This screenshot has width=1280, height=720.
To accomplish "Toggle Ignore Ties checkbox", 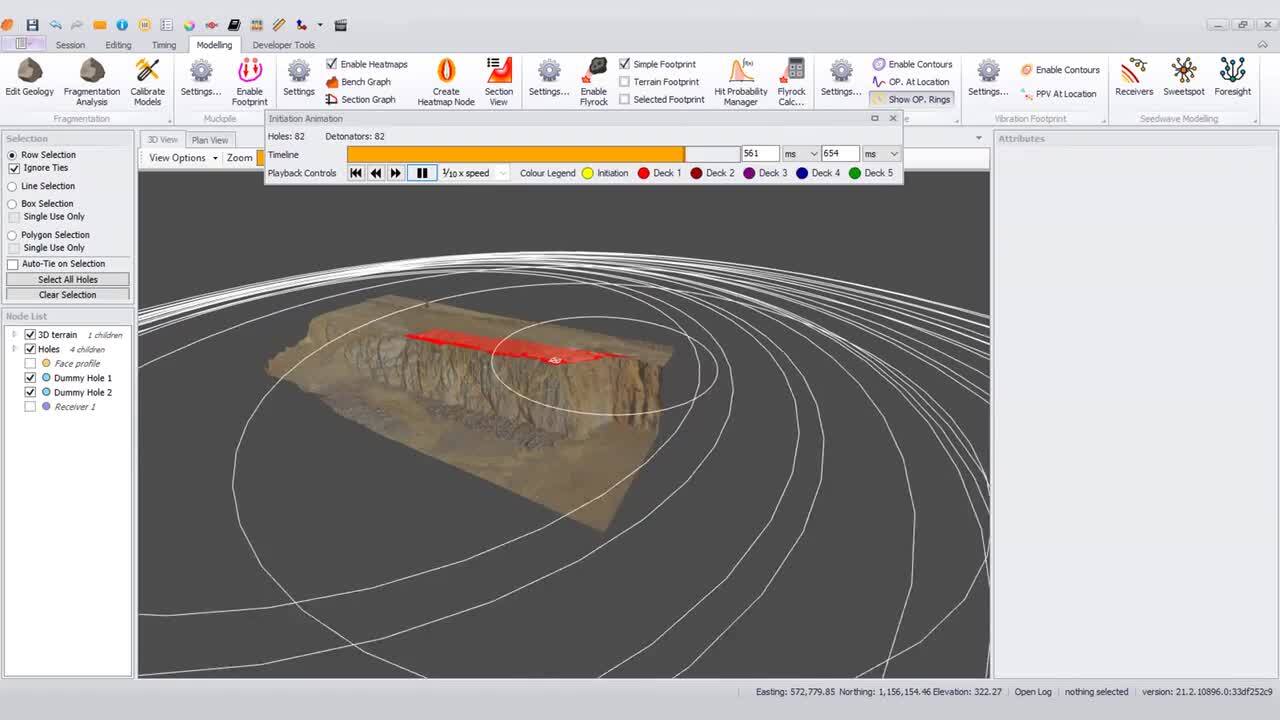I will [13, 168].
